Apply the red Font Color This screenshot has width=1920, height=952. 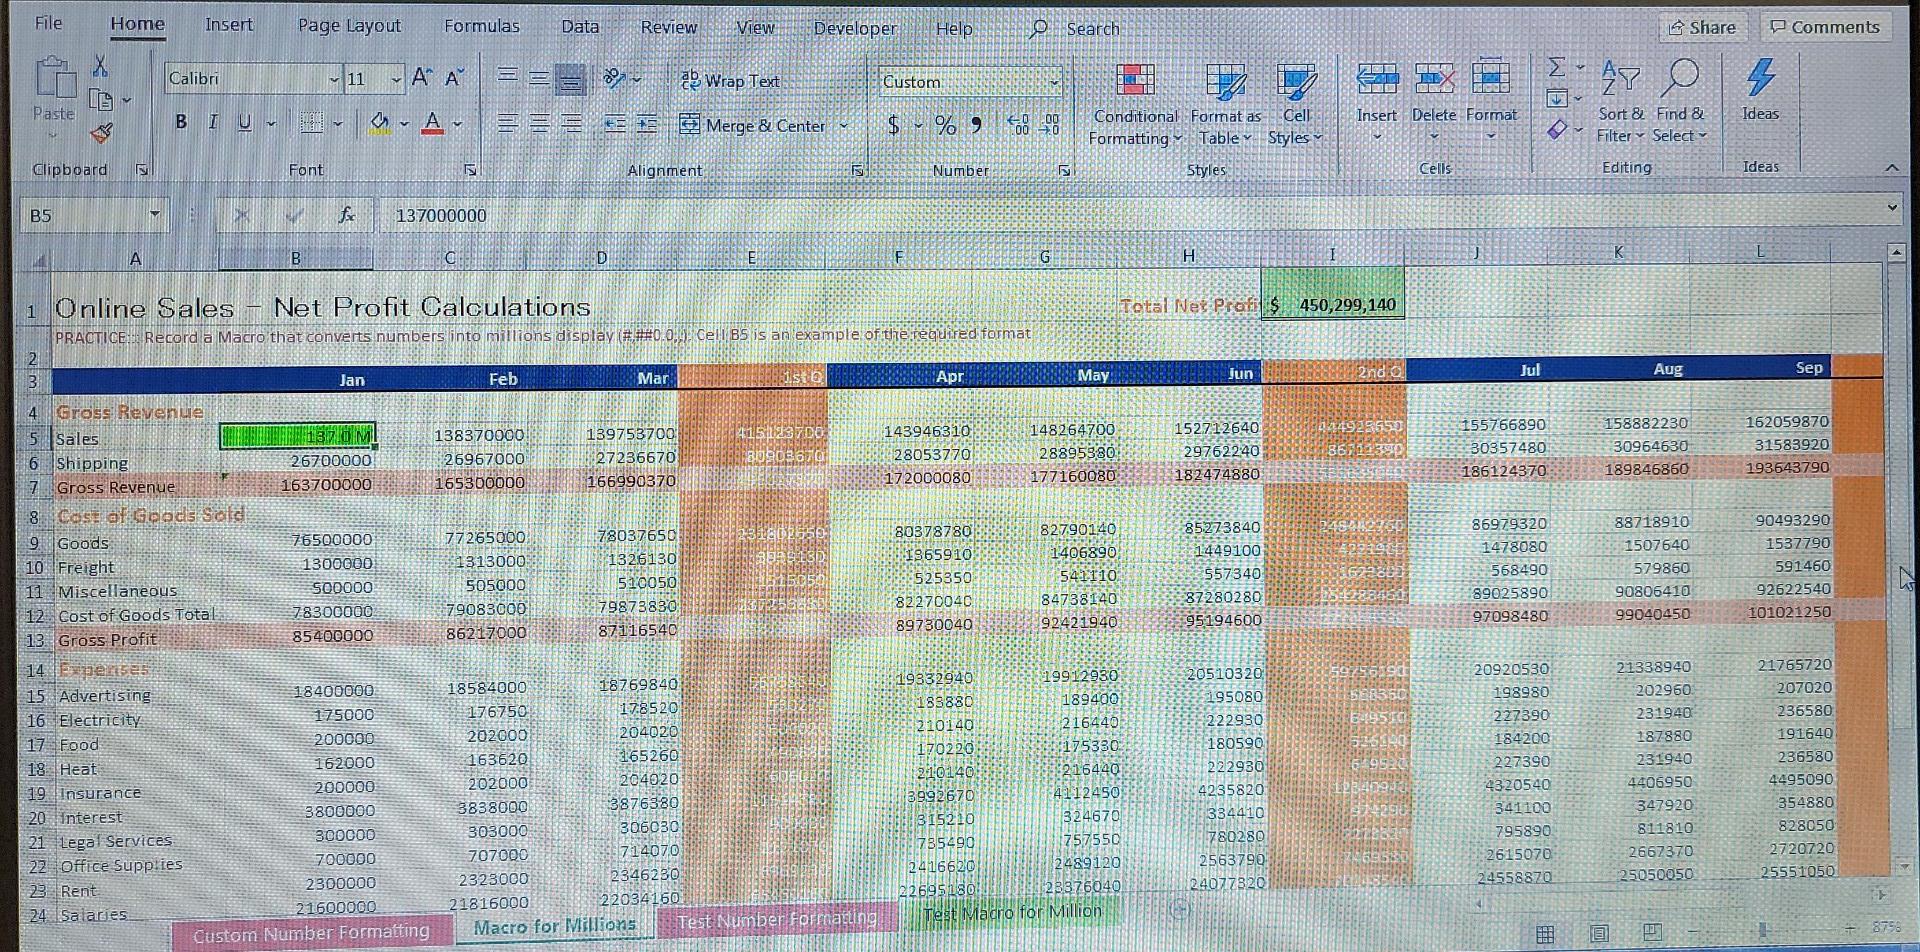pos(432,123)
